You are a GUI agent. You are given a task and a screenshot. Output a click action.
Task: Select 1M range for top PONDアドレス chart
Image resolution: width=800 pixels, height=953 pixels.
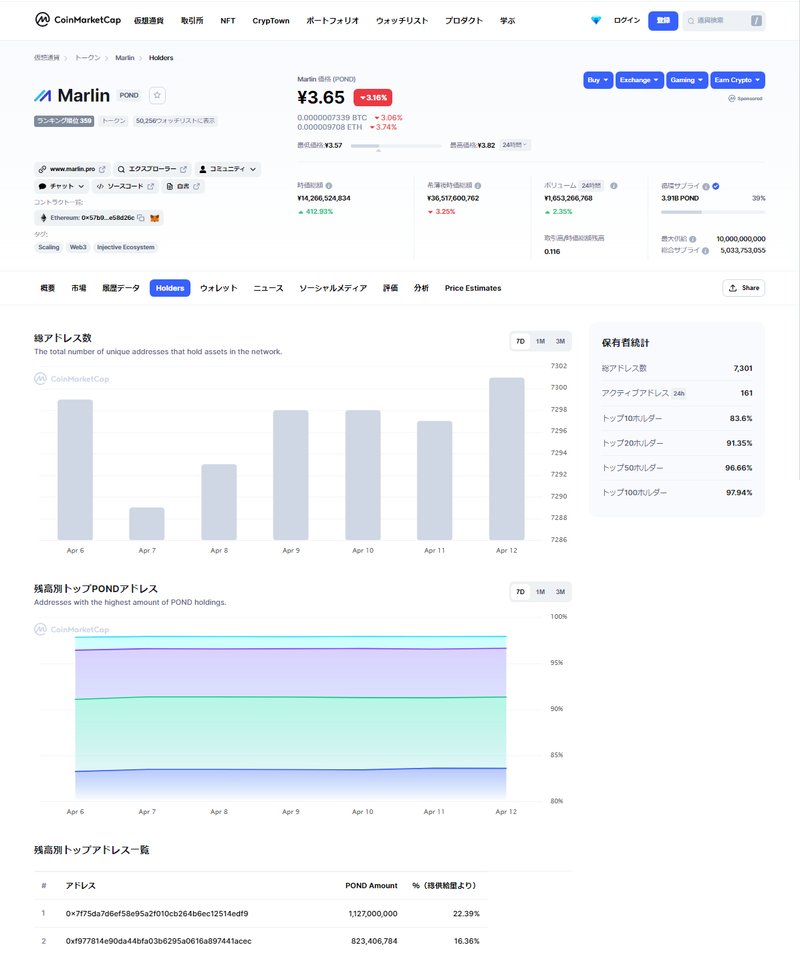click(x=540, y=592)
